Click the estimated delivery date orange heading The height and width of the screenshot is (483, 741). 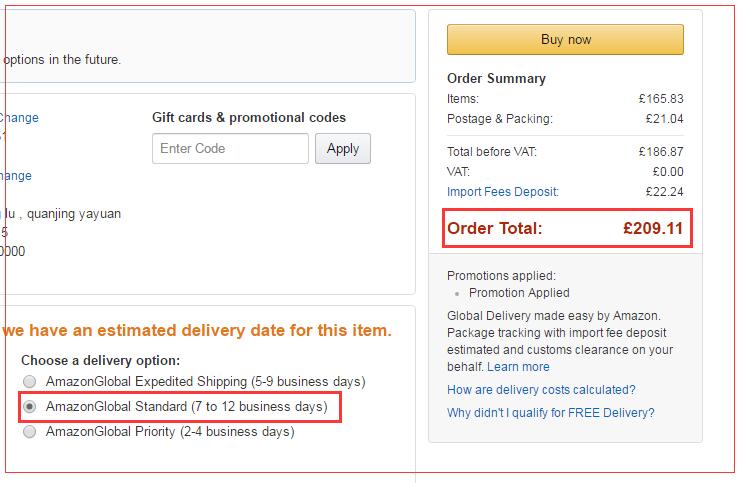[197, 330]
